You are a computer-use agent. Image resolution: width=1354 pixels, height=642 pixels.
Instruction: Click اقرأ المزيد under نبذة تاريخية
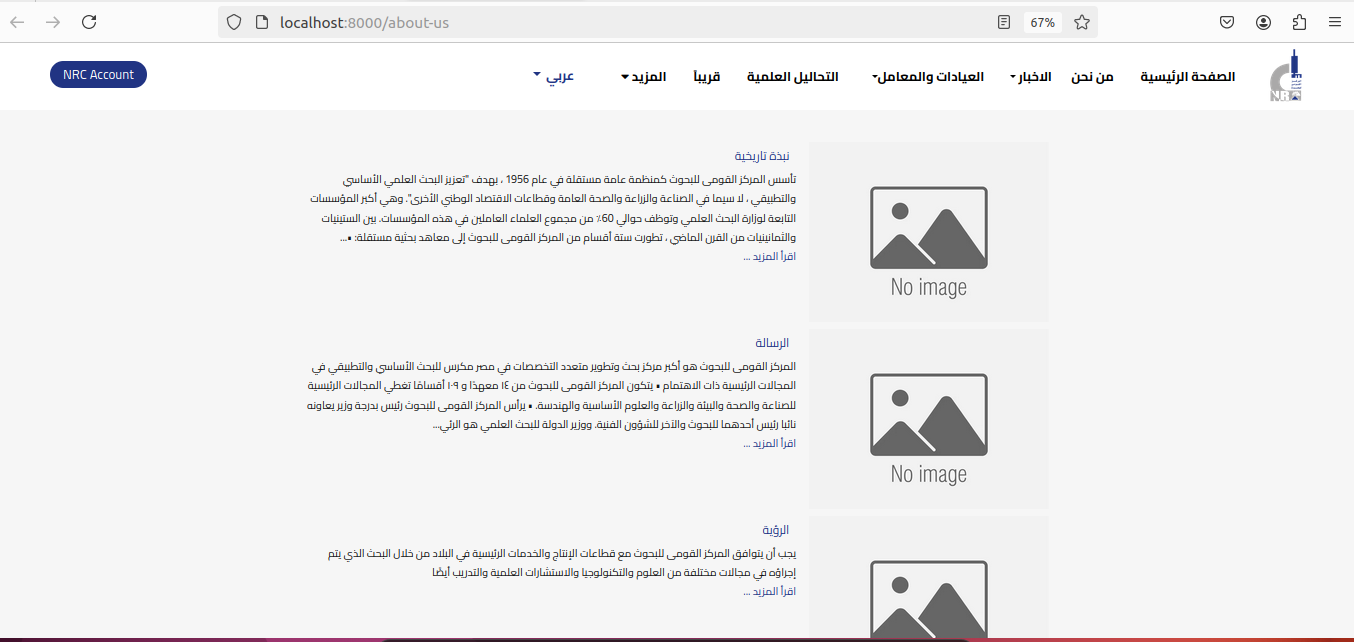coord(769,257)
